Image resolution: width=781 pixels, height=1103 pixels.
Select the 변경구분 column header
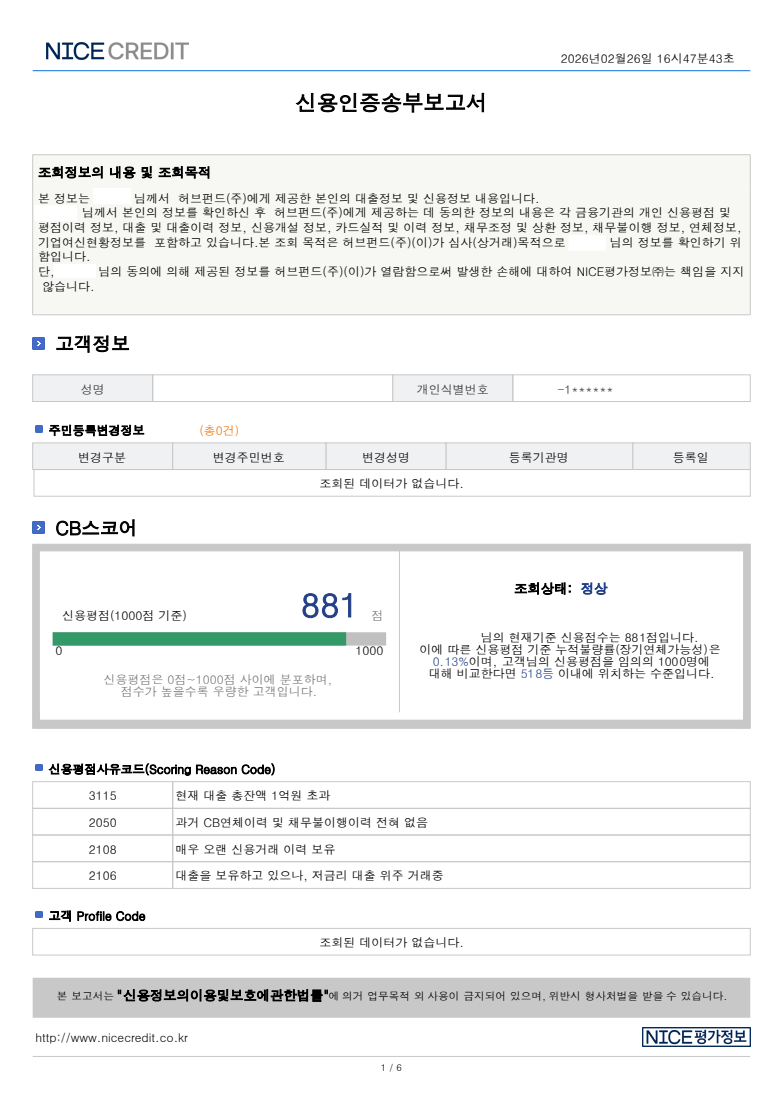pyautogui.click(x=102, y=458)
